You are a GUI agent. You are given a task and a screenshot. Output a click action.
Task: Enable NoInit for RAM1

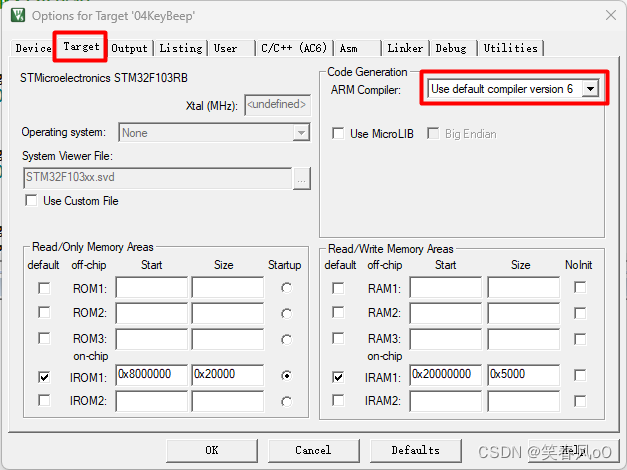(580, 287)
